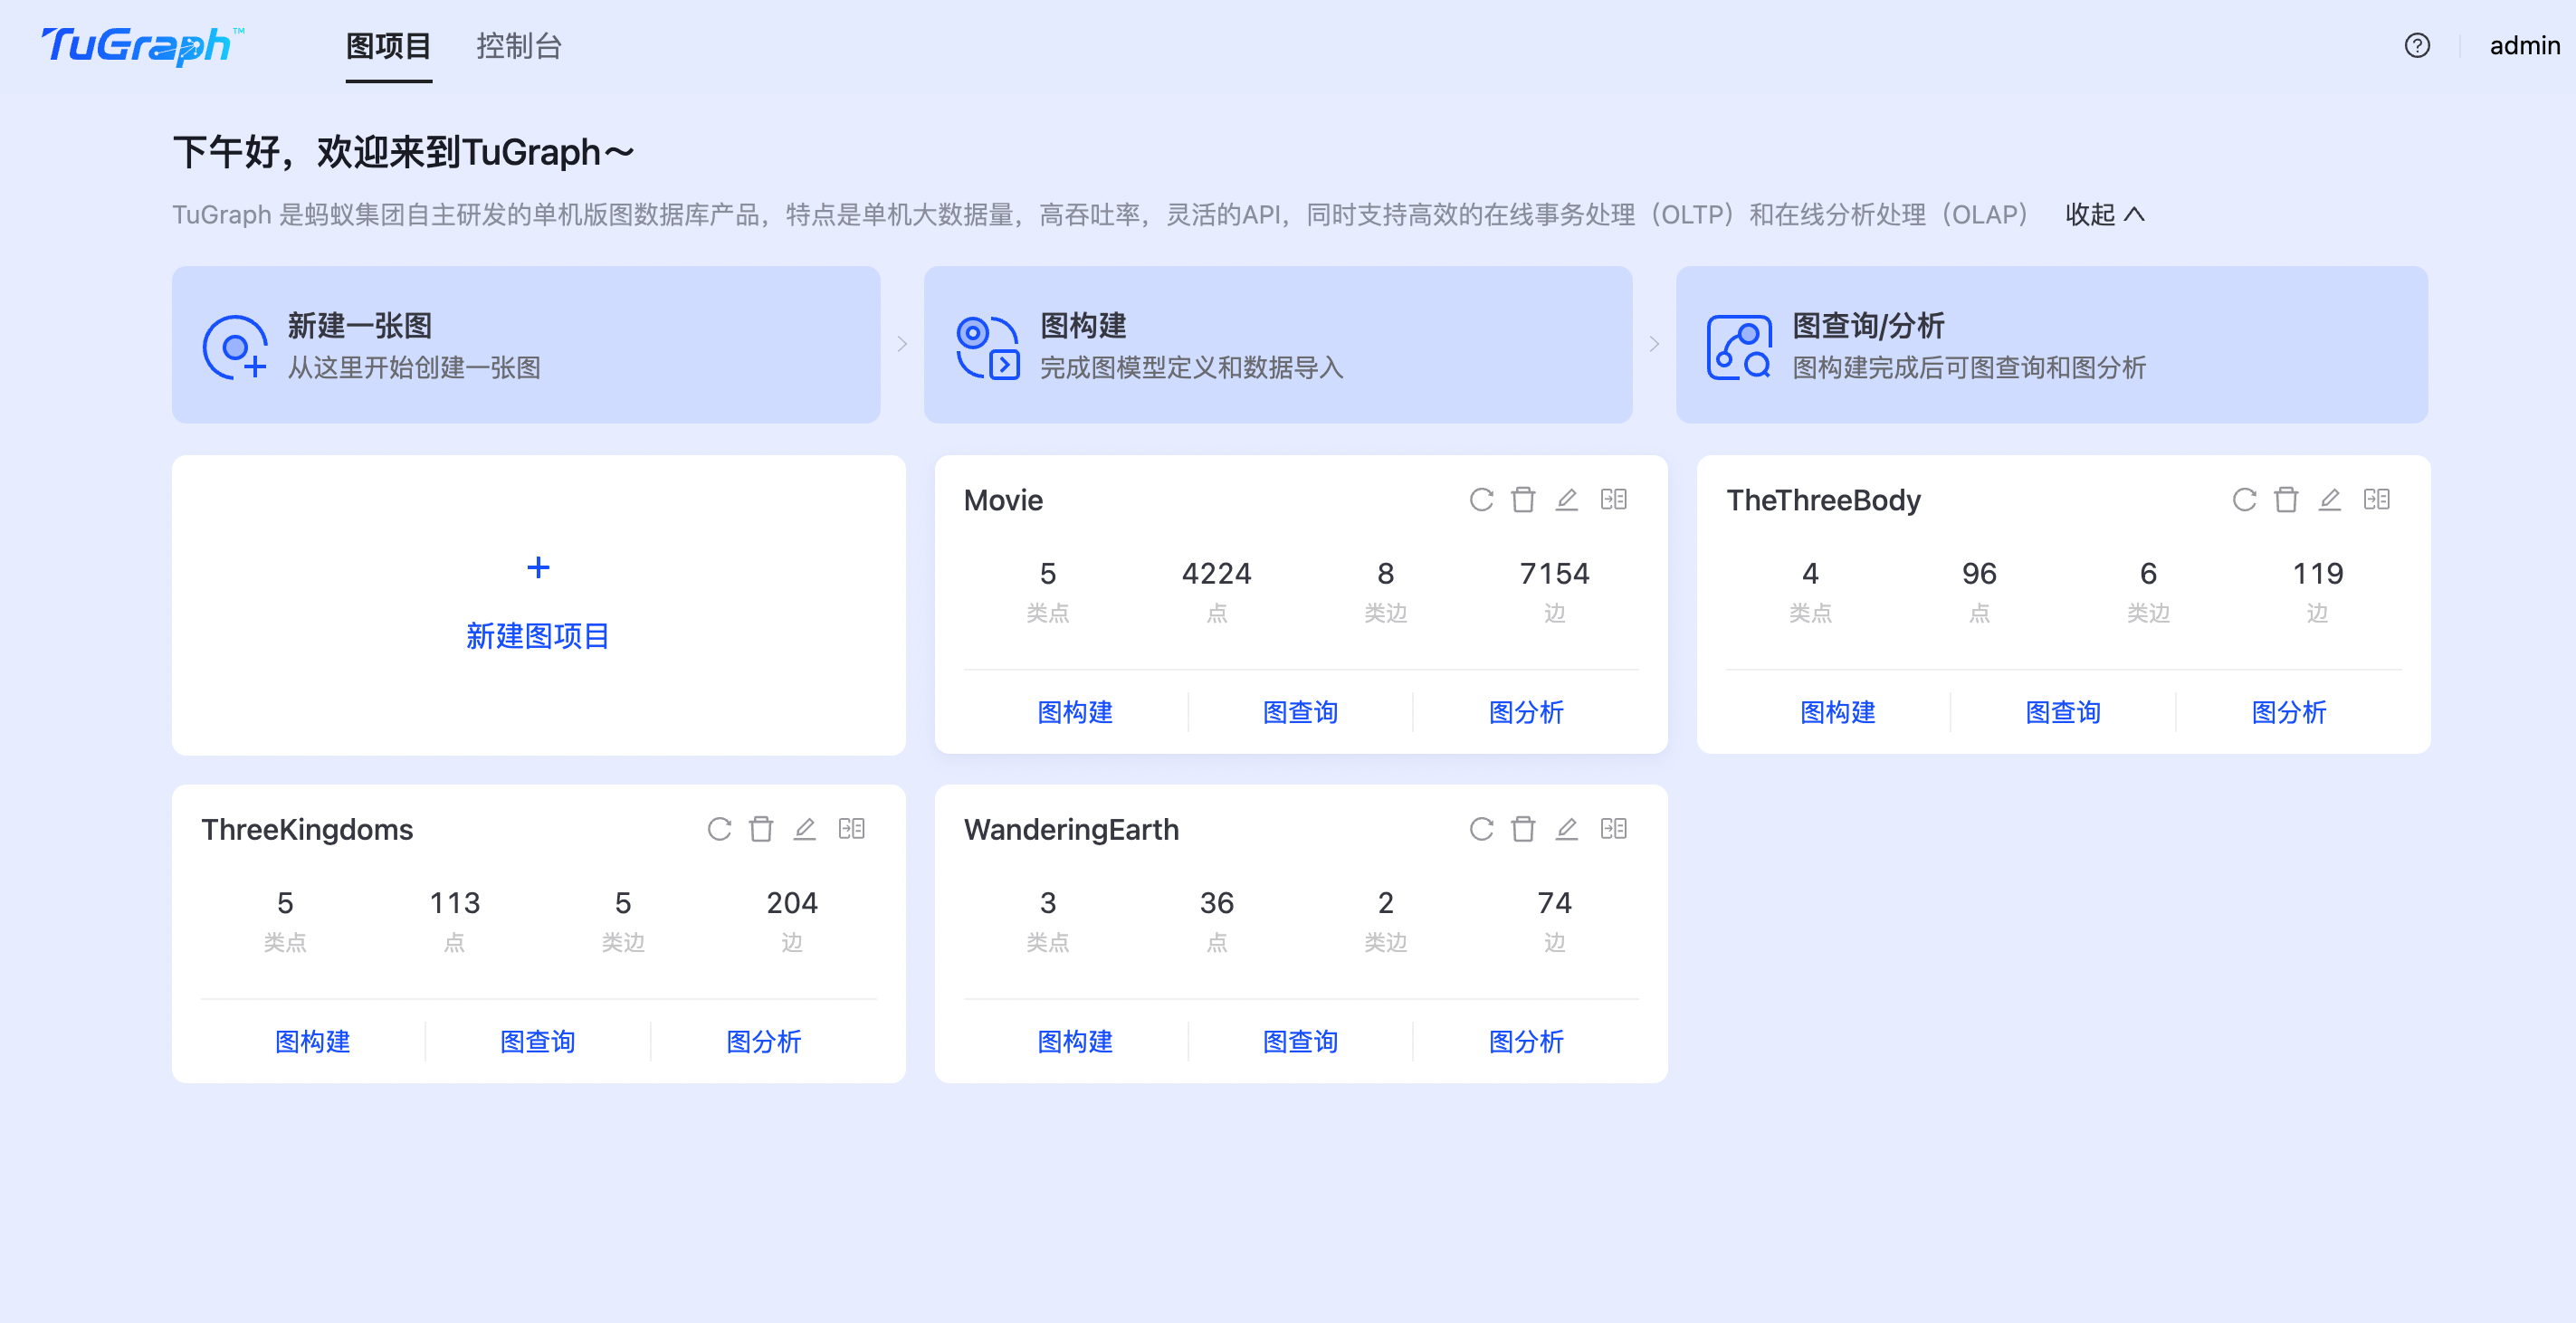Edit the WanderingEarth graph project
This screenshot has width=2576, height=1323.
[1567, 829]
